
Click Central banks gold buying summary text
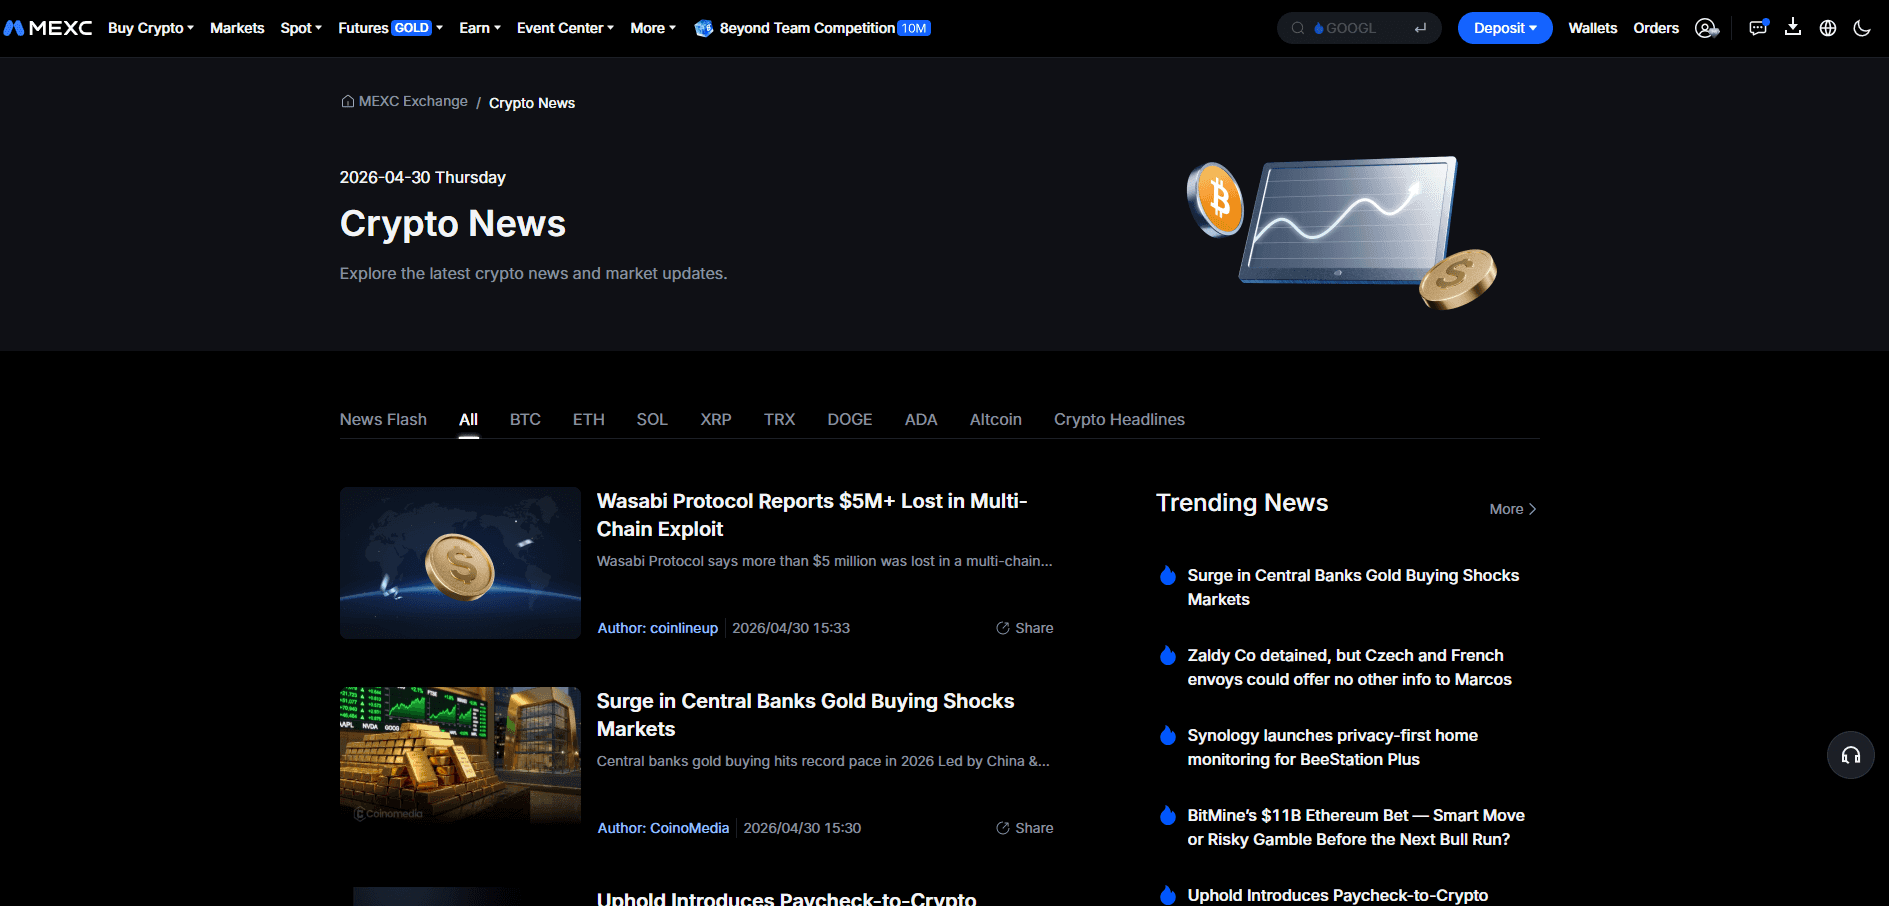[x=823, y=761]
